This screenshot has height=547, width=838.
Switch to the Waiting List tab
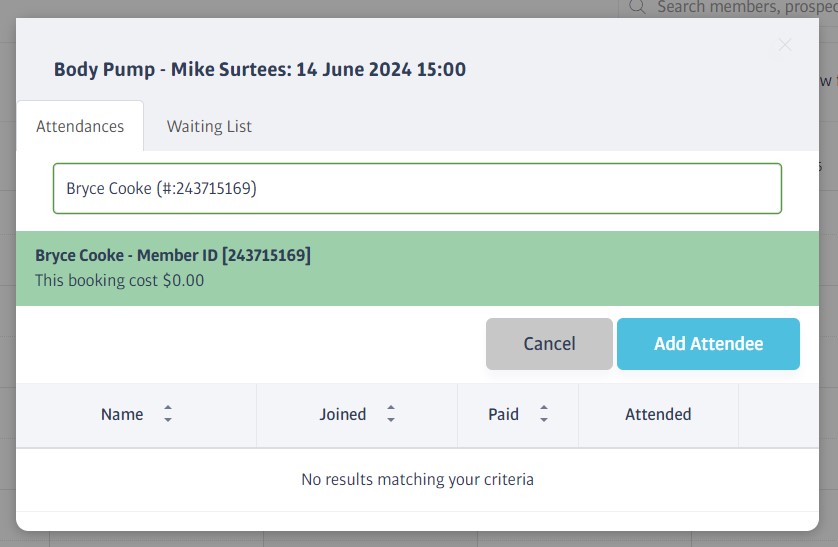[209, 127]
